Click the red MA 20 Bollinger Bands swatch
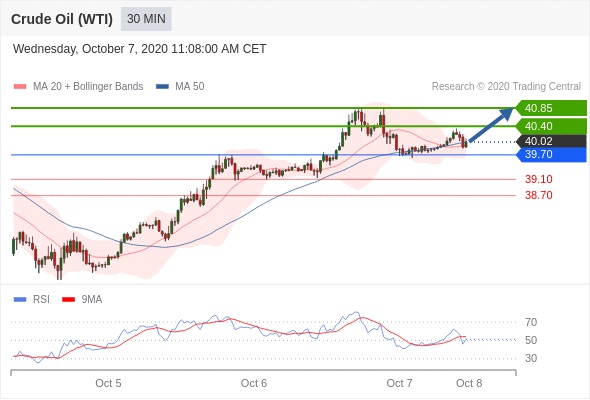 tap(20, 87)
